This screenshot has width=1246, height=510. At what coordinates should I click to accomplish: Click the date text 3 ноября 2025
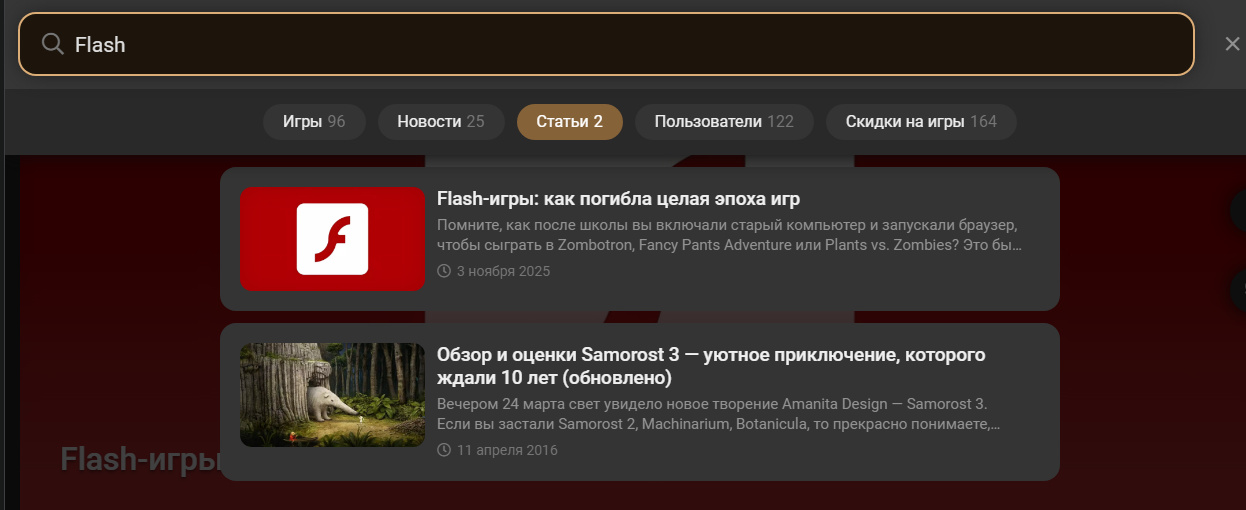[503, 271]
